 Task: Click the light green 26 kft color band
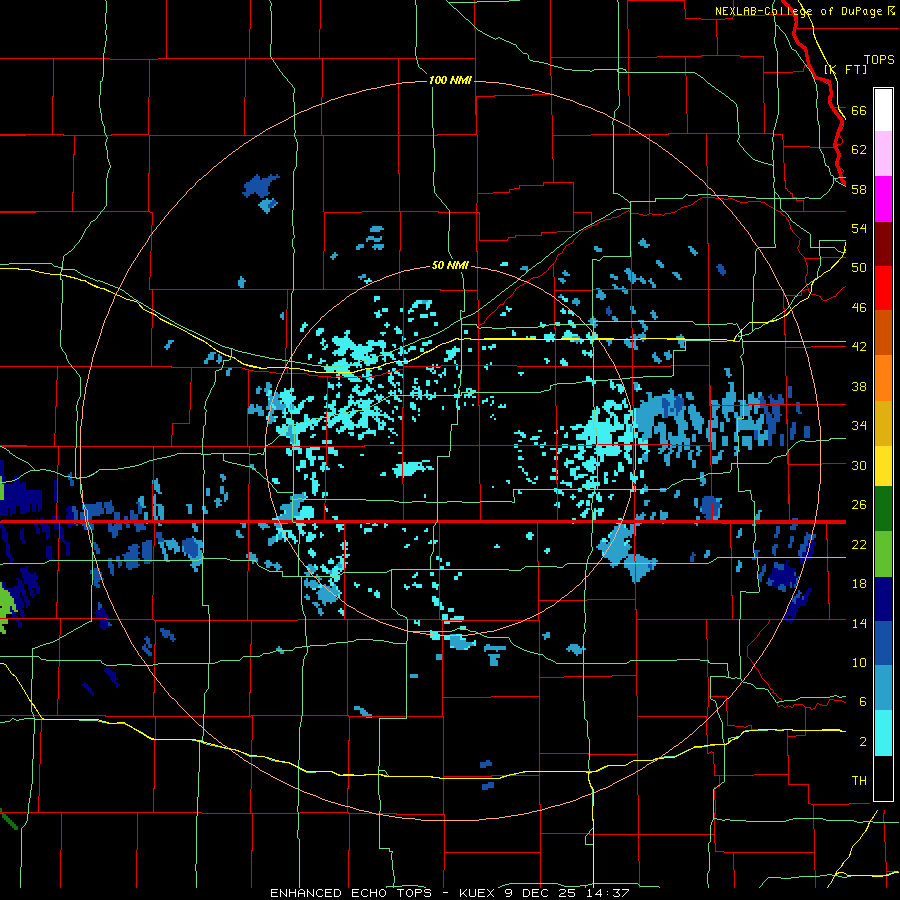click(883, 554)
